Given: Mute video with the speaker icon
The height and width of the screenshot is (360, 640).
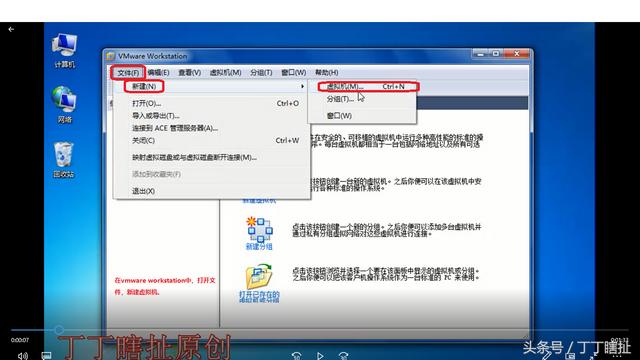Looking at the screenshot, I should click(23, 356).
